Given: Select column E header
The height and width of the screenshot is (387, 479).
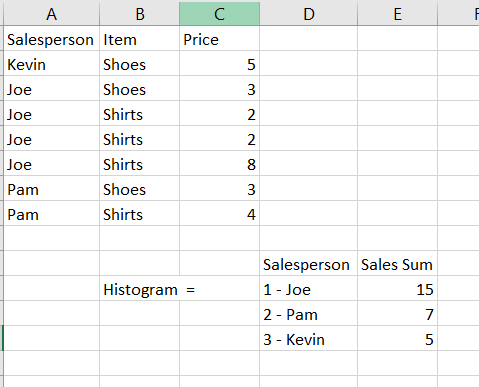Looking at the screenshot, I should click(397, 14).
